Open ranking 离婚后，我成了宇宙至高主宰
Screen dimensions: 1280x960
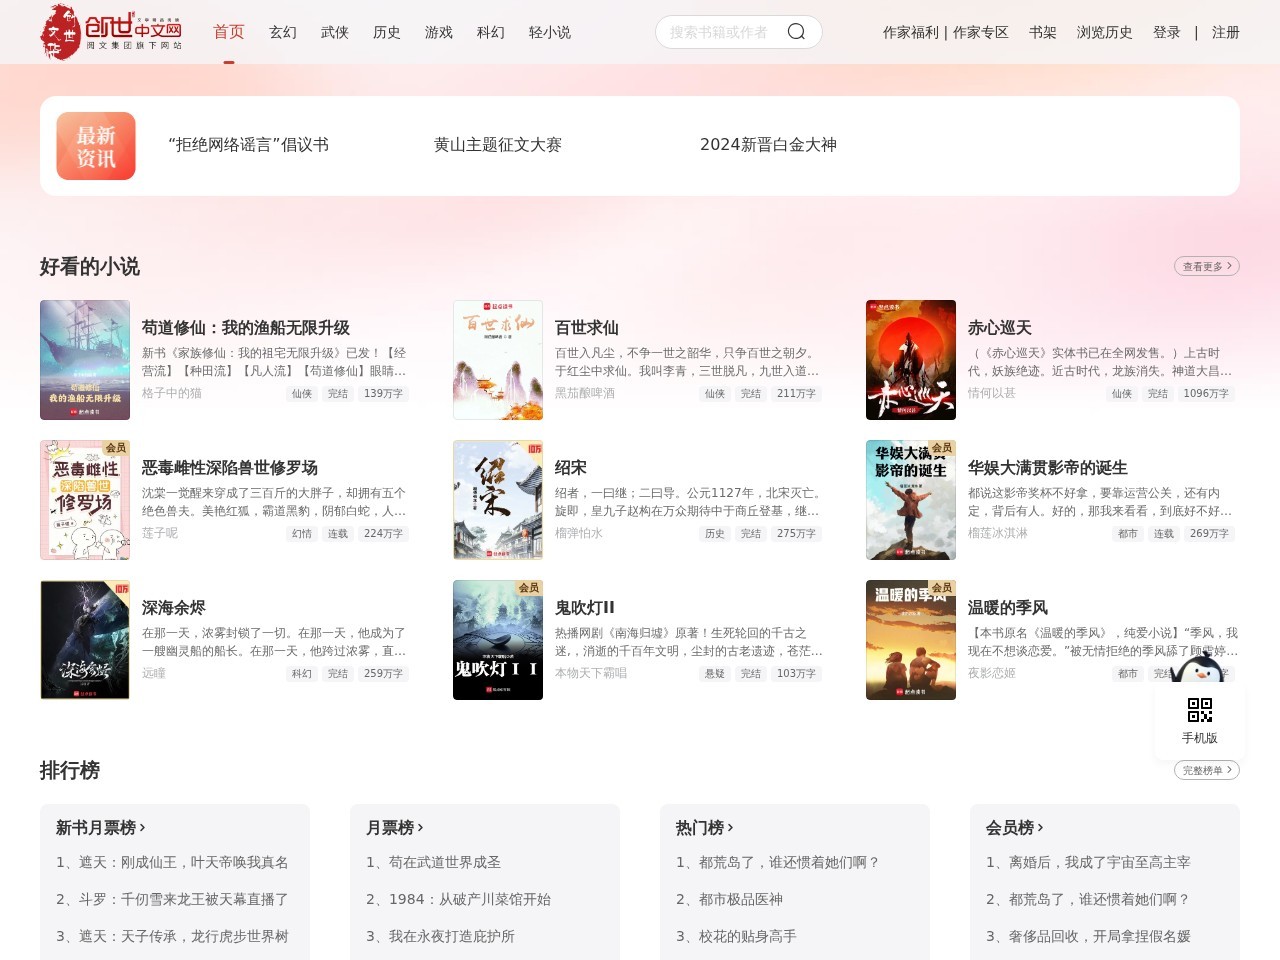click(1088, 862)
